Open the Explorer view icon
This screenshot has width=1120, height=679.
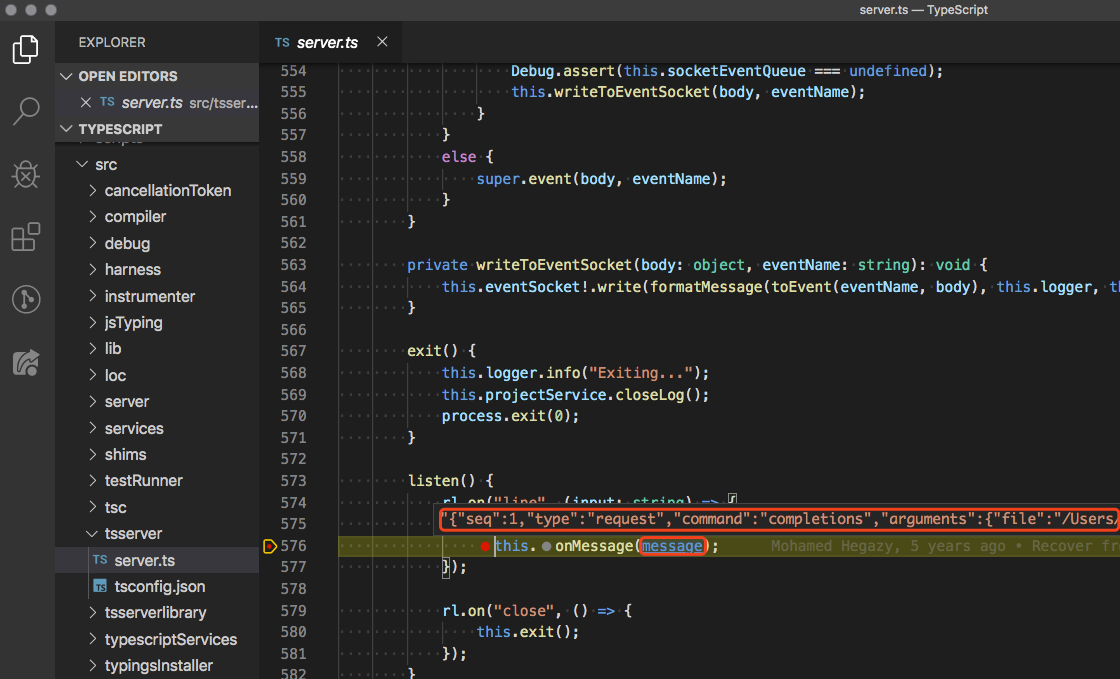coord(26,49)
